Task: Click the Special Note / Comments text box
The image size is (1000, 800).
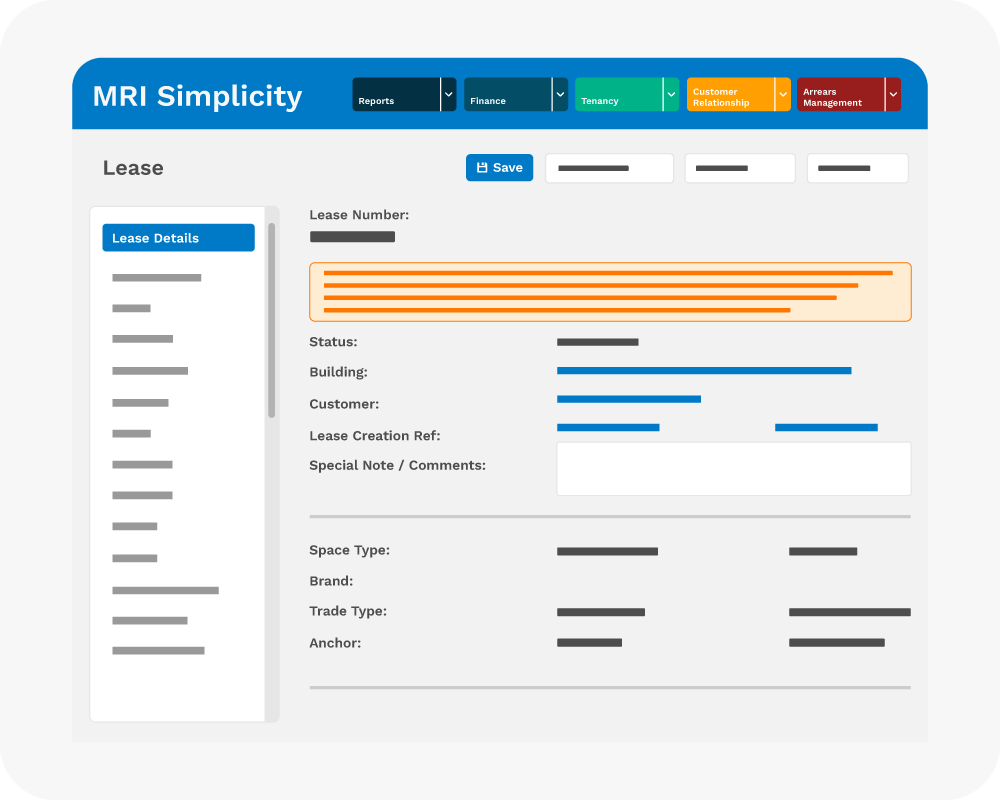Action: [733, 469]
